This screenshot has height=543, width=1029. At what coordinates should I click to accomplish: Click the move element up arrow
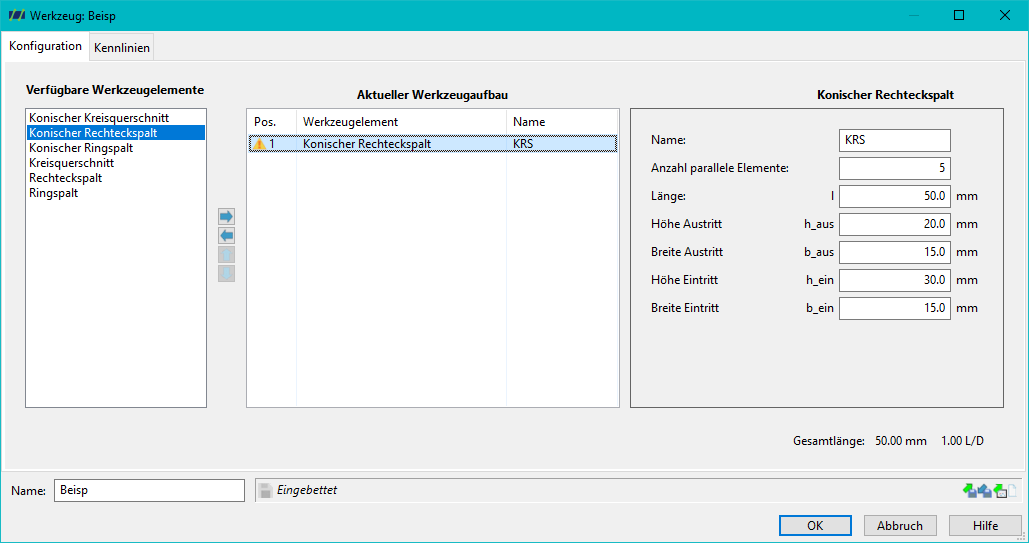(x=226, y=255)
